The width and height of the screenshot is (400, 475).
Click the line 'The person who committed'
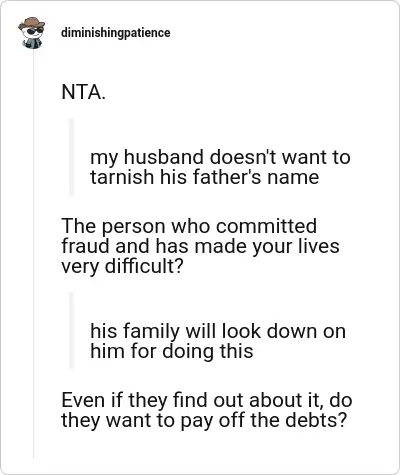click(x=189, y=227)
